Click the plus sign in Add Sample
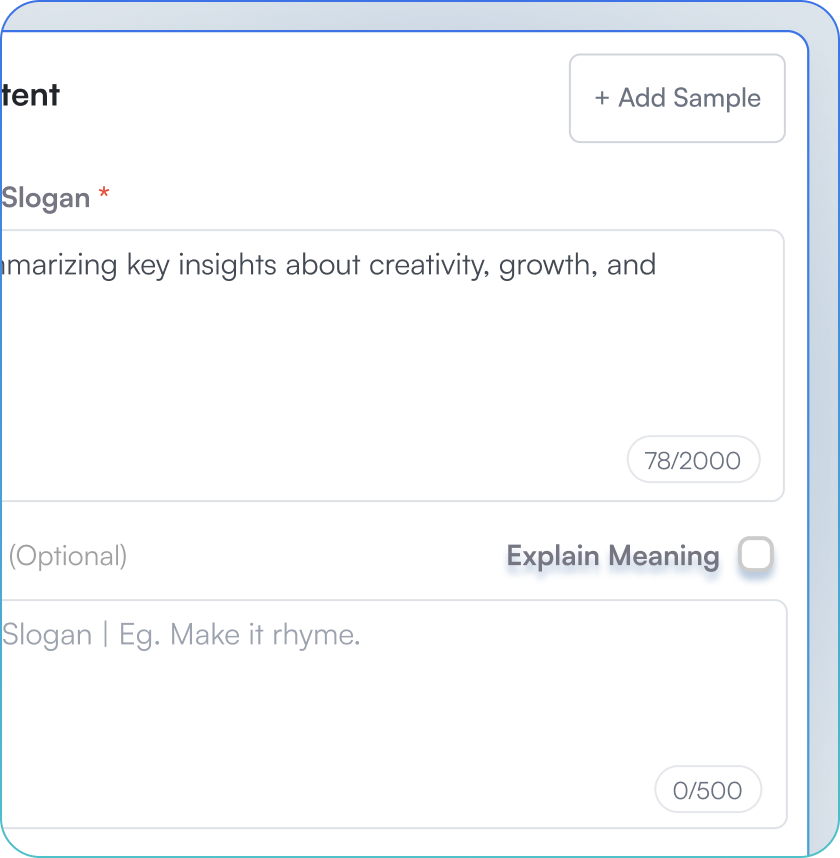 [602, 98]
